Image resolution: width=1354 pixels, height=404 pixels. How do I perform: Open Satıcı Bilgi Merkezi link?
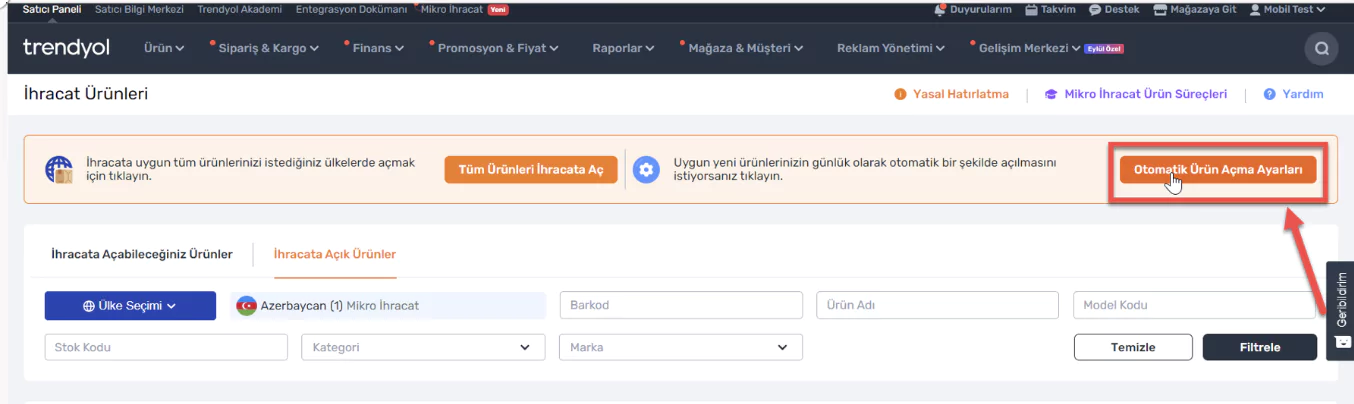click(141, 9)
